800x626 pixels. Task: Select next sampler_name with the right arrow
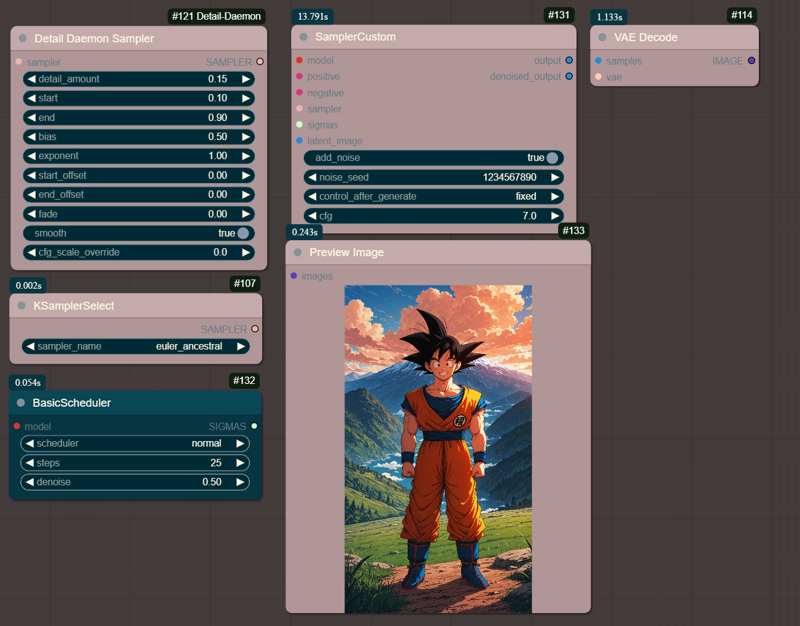pyautogui.click(x=241, y=346)
